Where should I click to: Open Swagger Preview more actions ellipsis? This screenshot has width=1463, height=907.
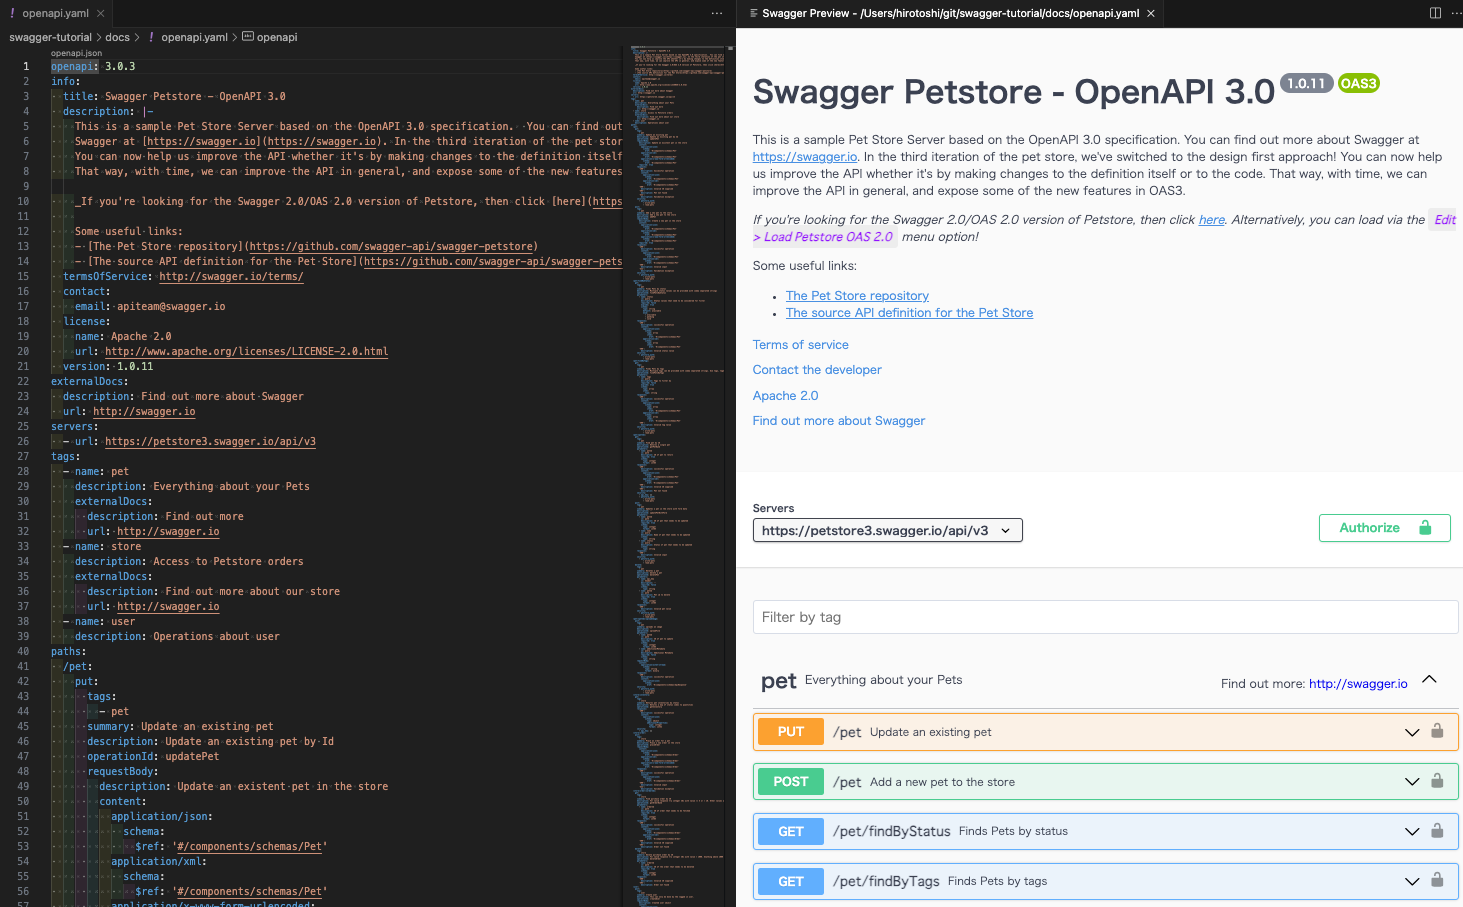click(x=1455, y=13)
